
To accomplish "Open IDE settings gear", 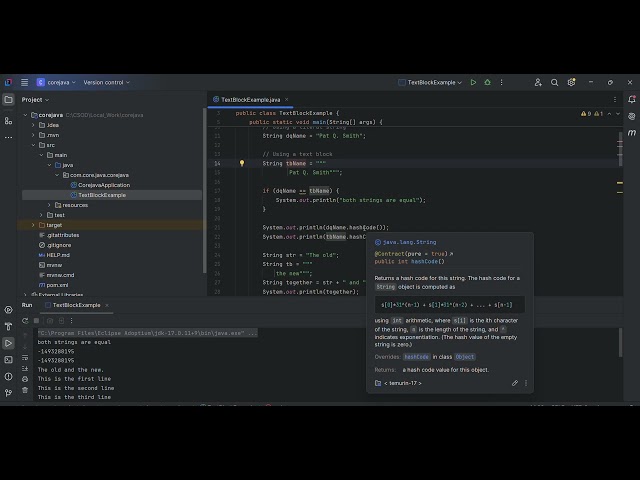I will [x=571, y=82].
